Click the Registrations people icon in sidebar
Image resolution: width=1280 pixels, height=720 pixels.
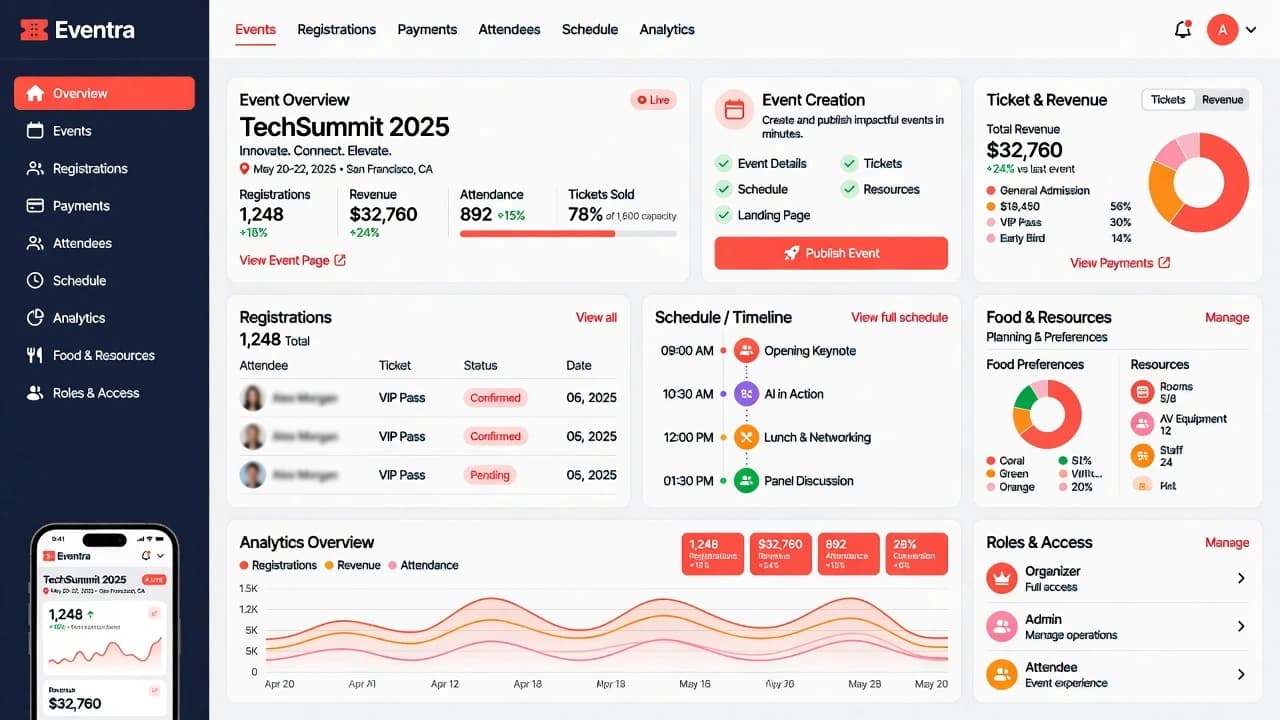click(x=35, y=168)
